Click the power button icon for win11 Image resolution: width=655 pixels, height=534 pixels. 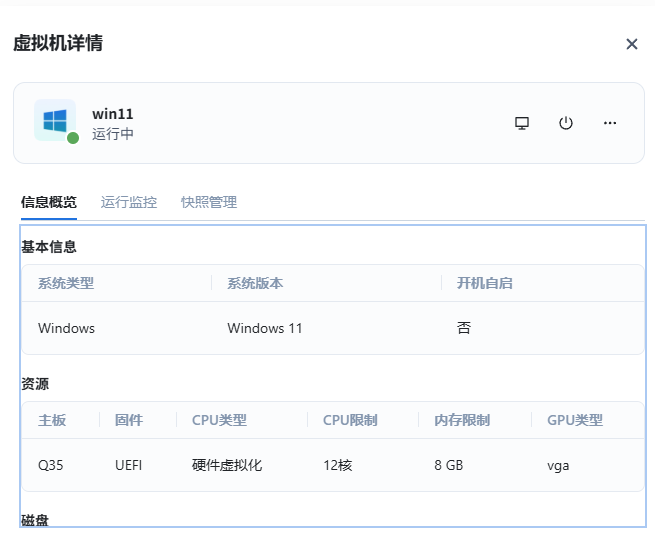point(566,123)
